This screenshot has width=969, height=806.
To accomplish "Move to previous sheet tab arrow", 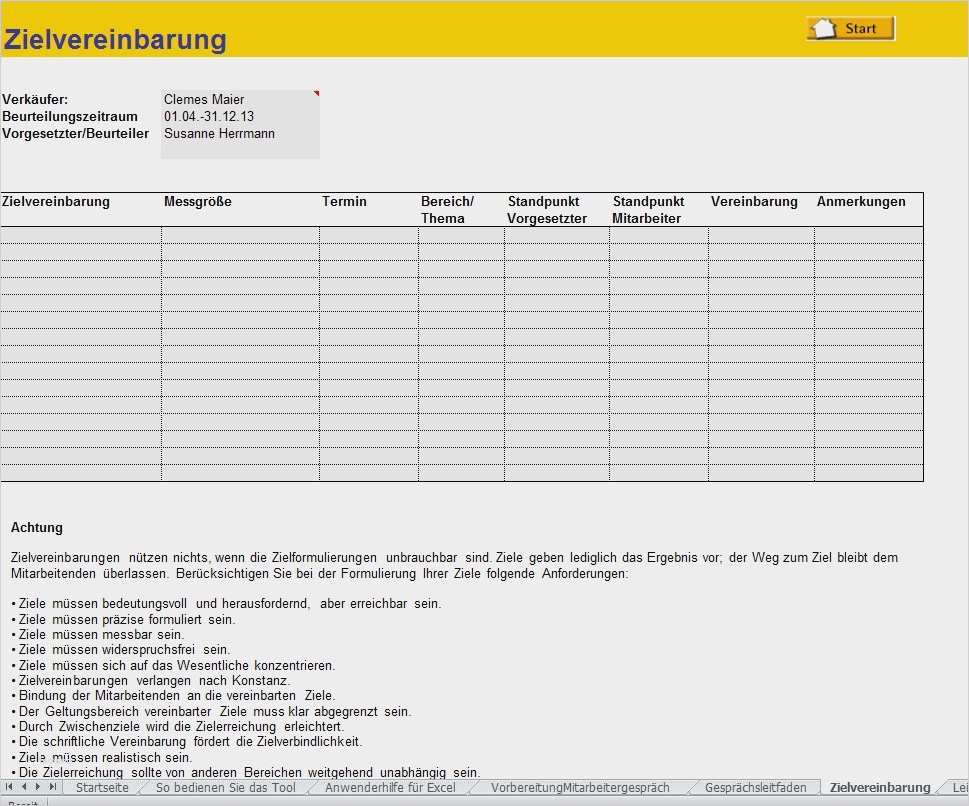I will pyautogui.click(x=23, y=787).
